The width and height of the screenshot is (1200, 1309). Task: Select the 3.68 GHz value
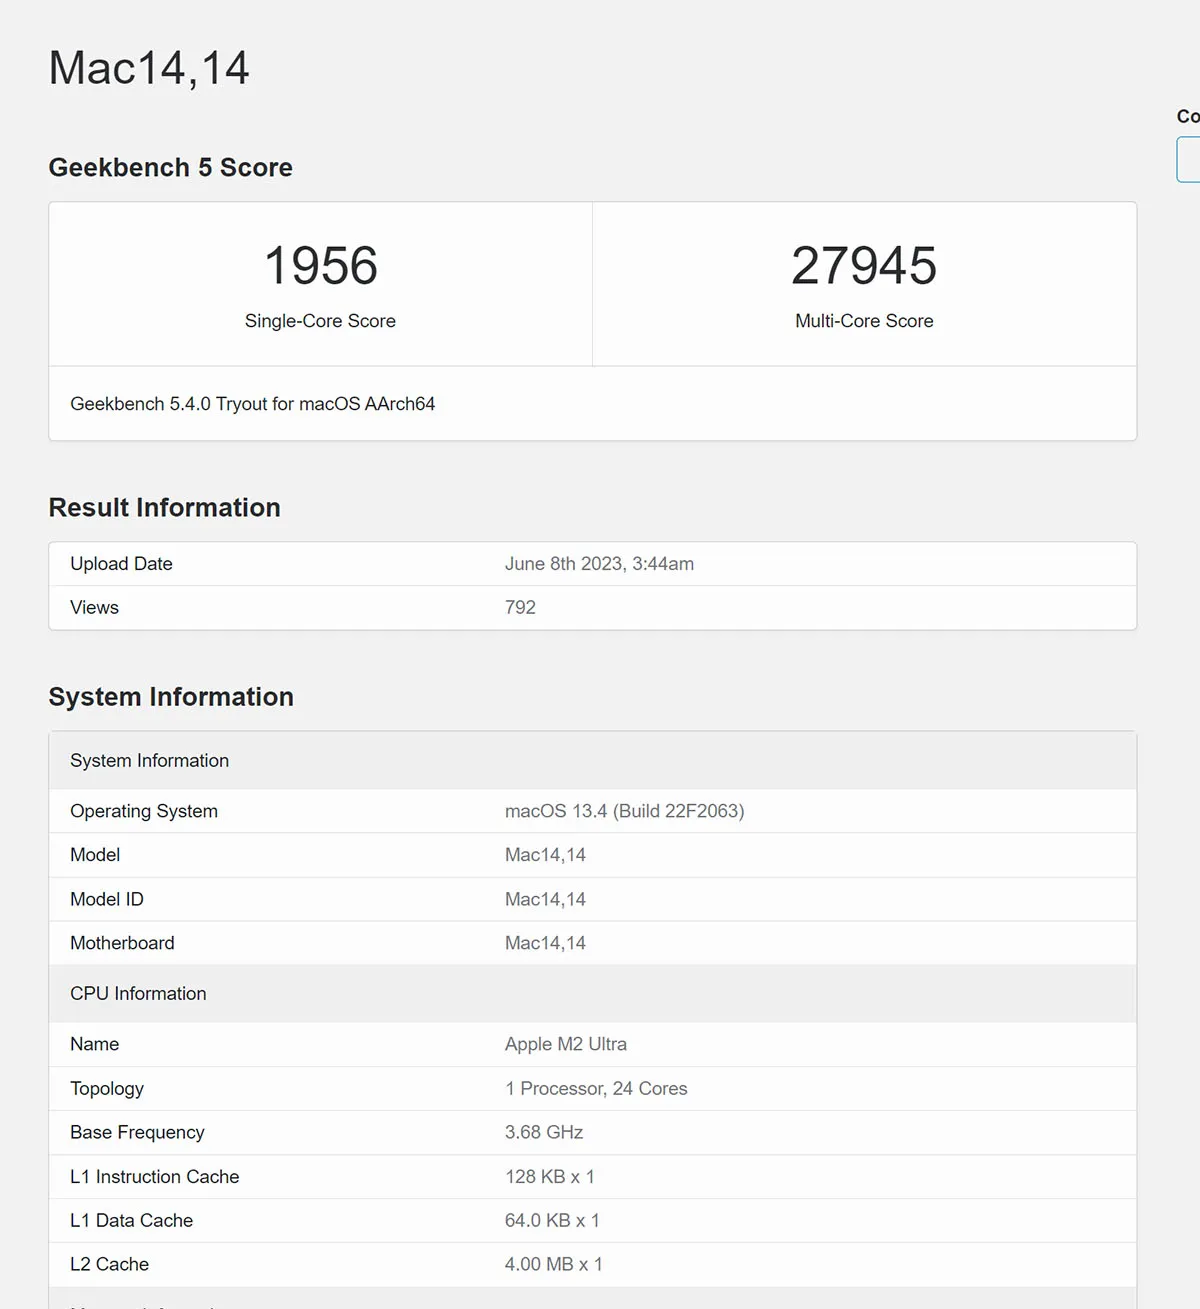(x=544, y=1133)
